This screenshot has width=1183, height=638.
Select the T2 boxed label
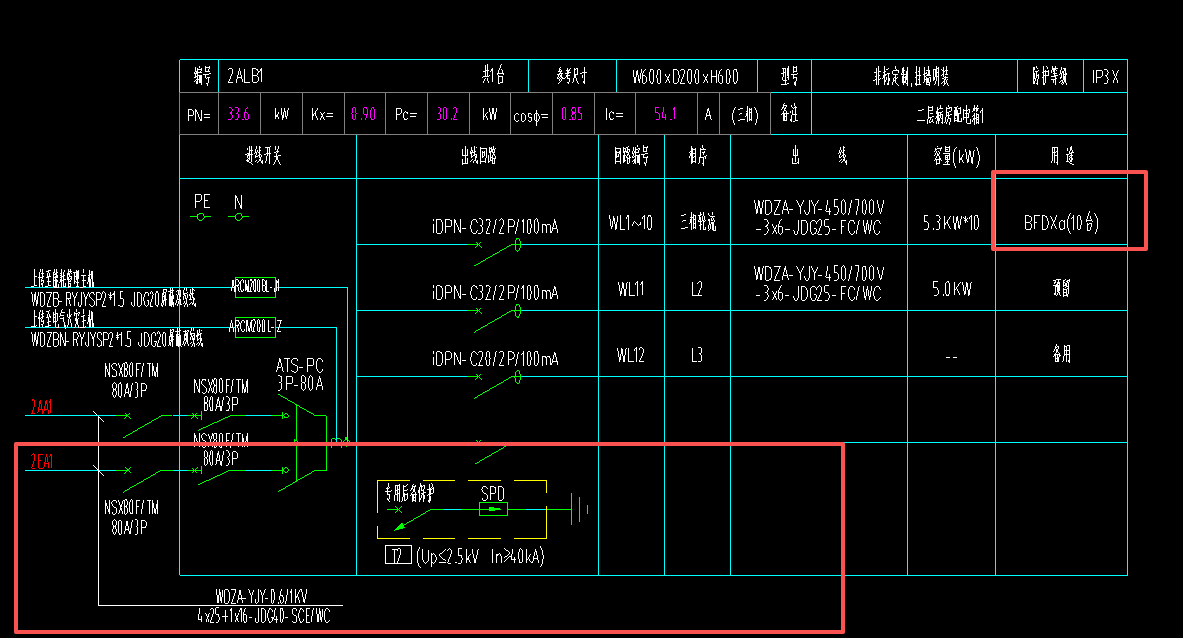coord(397,556)
